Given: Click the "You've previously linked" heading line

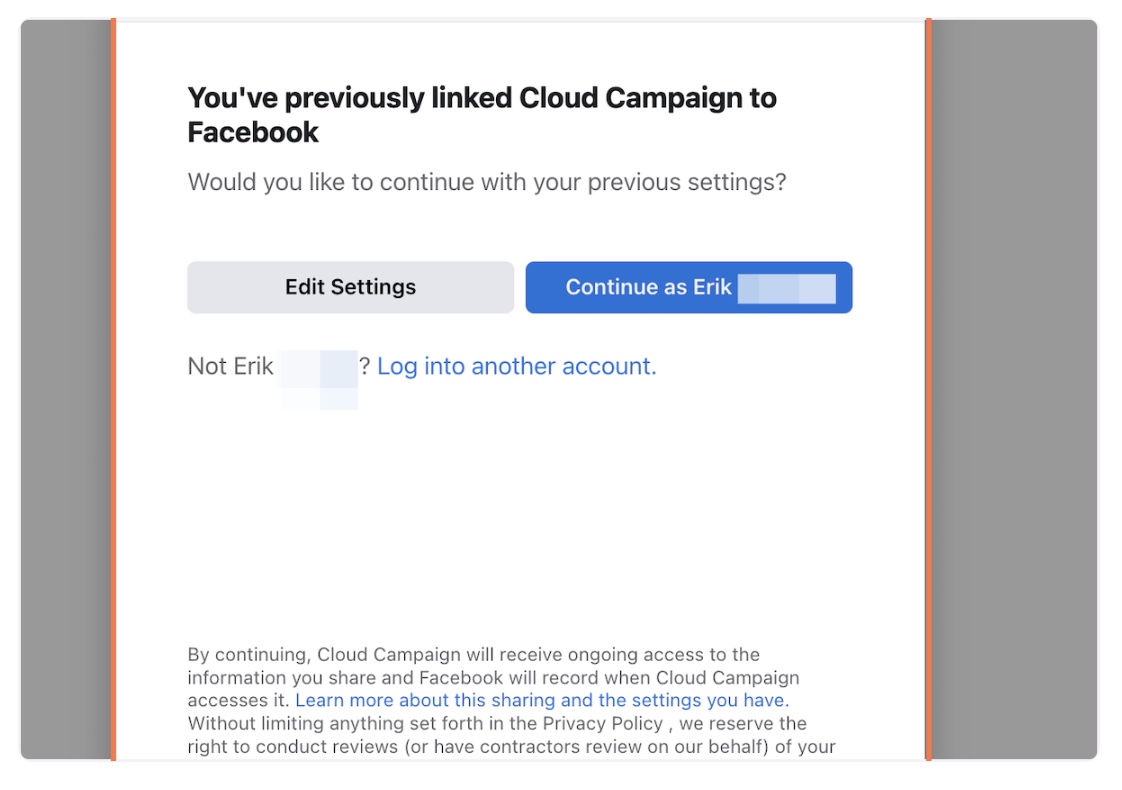Looking at the screenshot, I should 482,98.
